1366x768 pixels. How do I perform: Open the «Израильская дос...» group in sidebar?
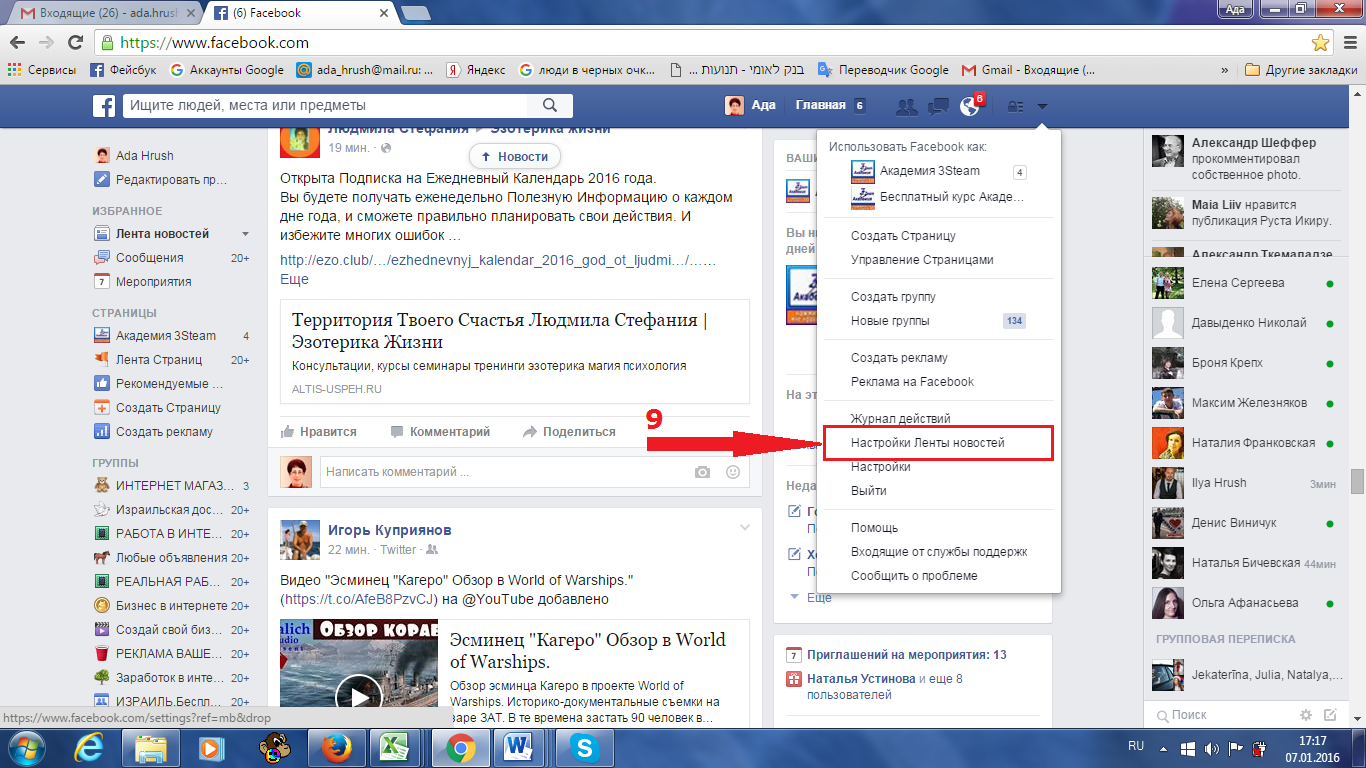(x=171, y=510)
